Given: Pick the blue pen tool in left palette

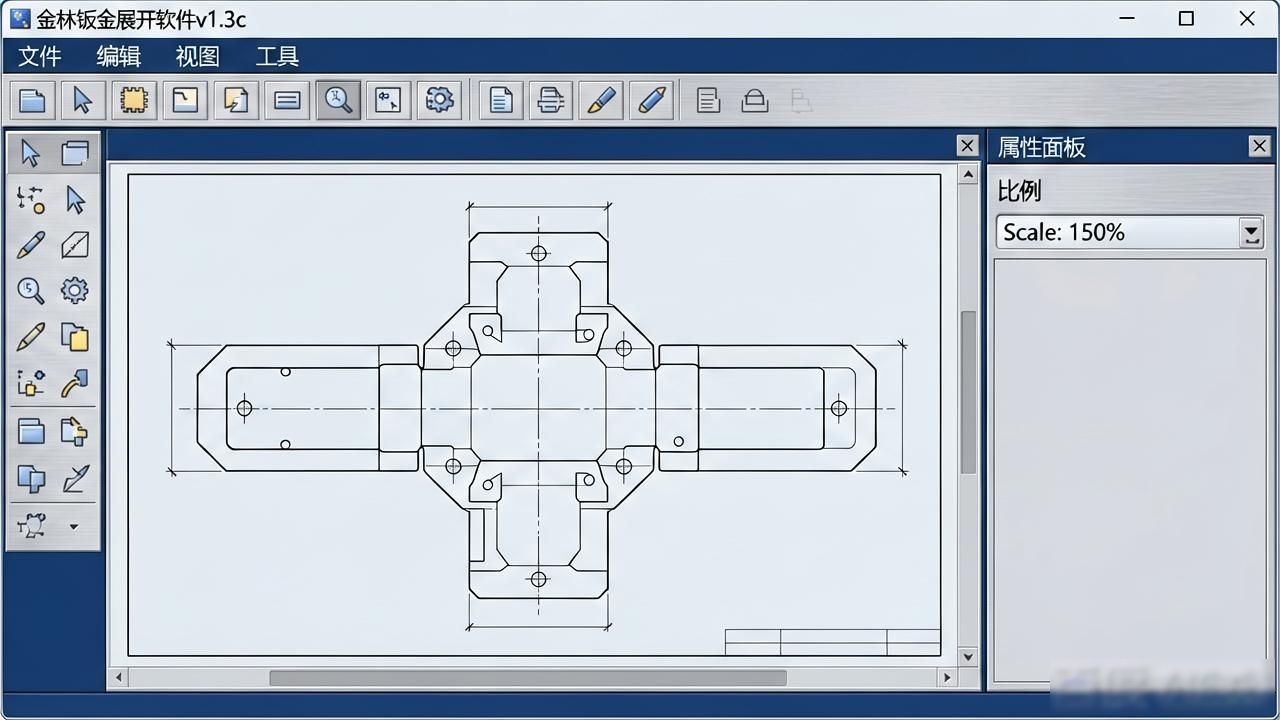Looking at the screenshot, I should (31, 245).
